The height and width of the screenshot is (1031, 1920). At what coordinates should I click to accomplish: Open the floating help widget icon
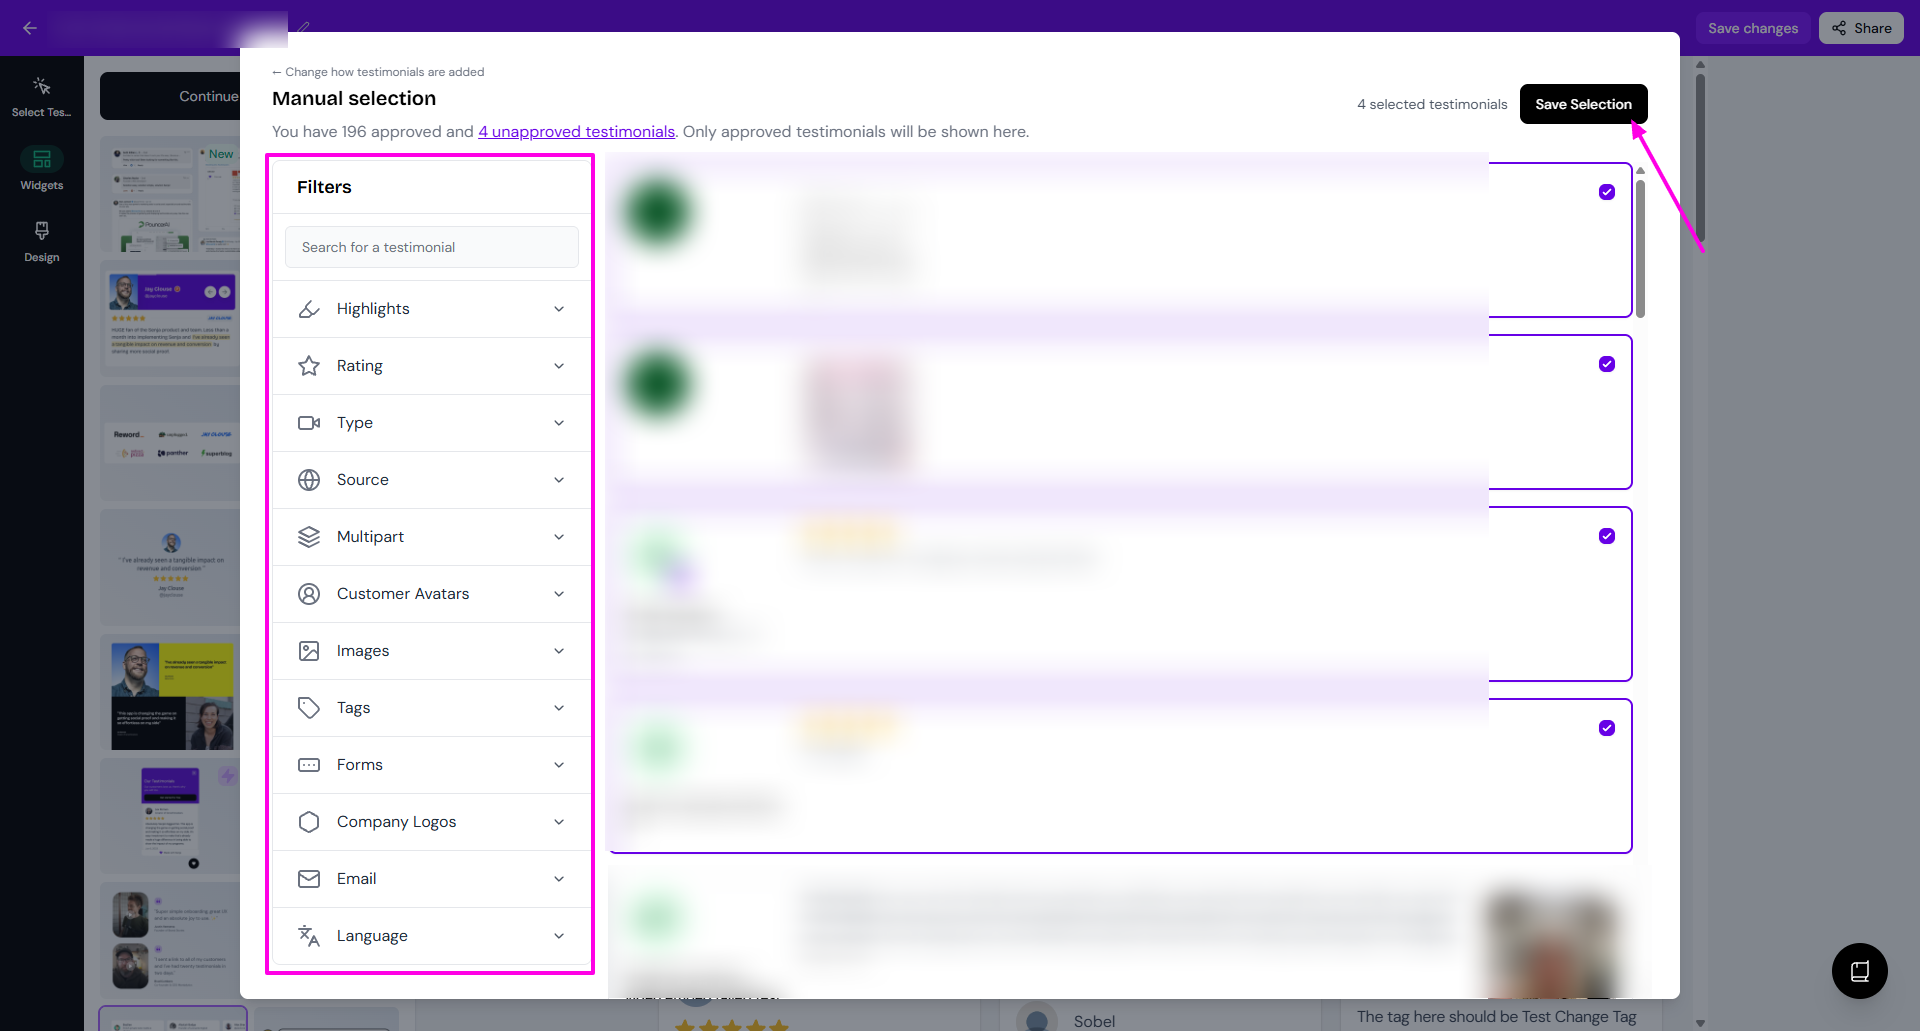(1859, 970)
